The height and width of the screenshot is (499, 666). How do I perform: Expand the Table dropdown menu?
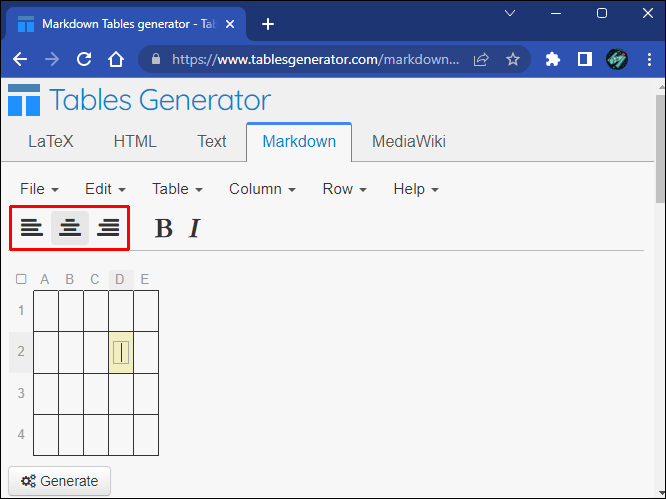(x=177, y=189)
